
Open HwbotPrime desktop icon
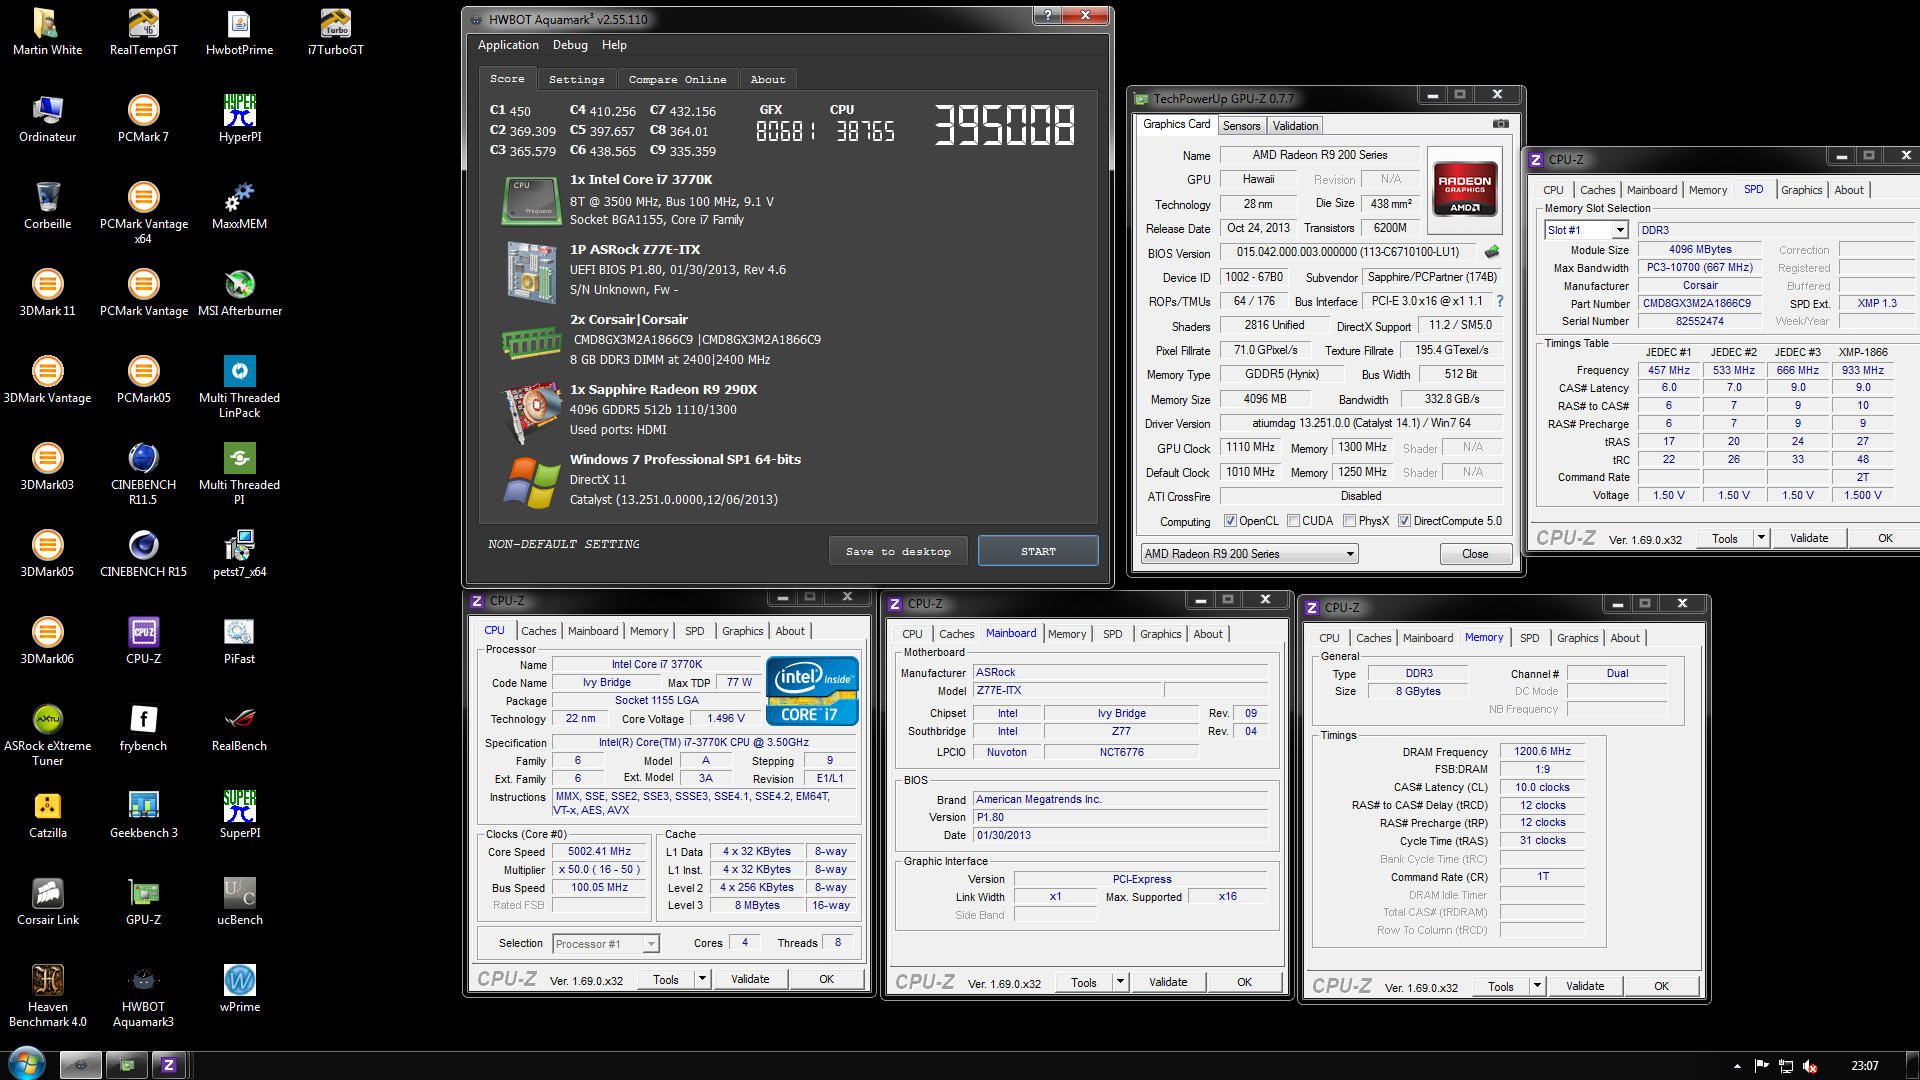click(240, 32)
